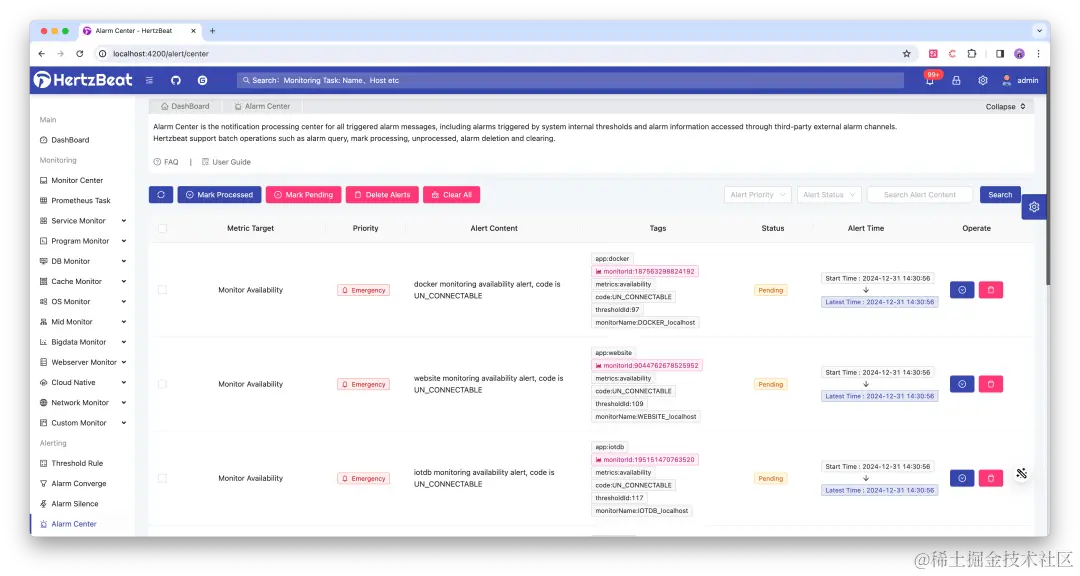This screenshot has height=576, width=1080.
Task: Open Monitor Center in the sidebar
Action: (x=71, y=181)
